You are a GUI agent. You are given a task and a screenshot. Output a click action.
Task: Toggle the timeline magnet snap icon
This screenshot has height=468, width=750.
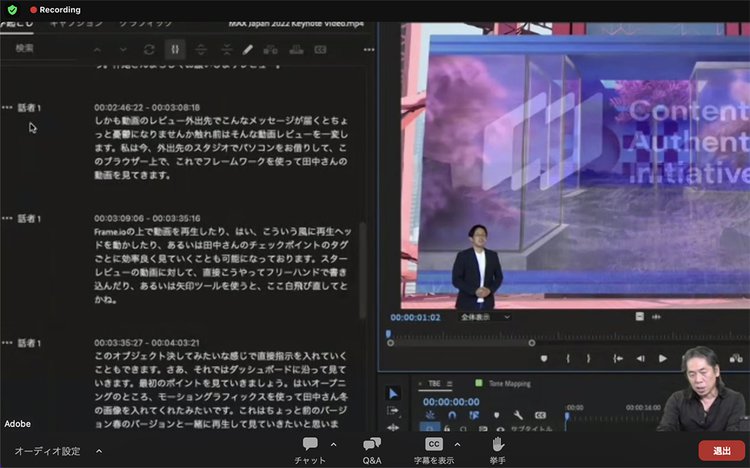(x=452, y=414)
